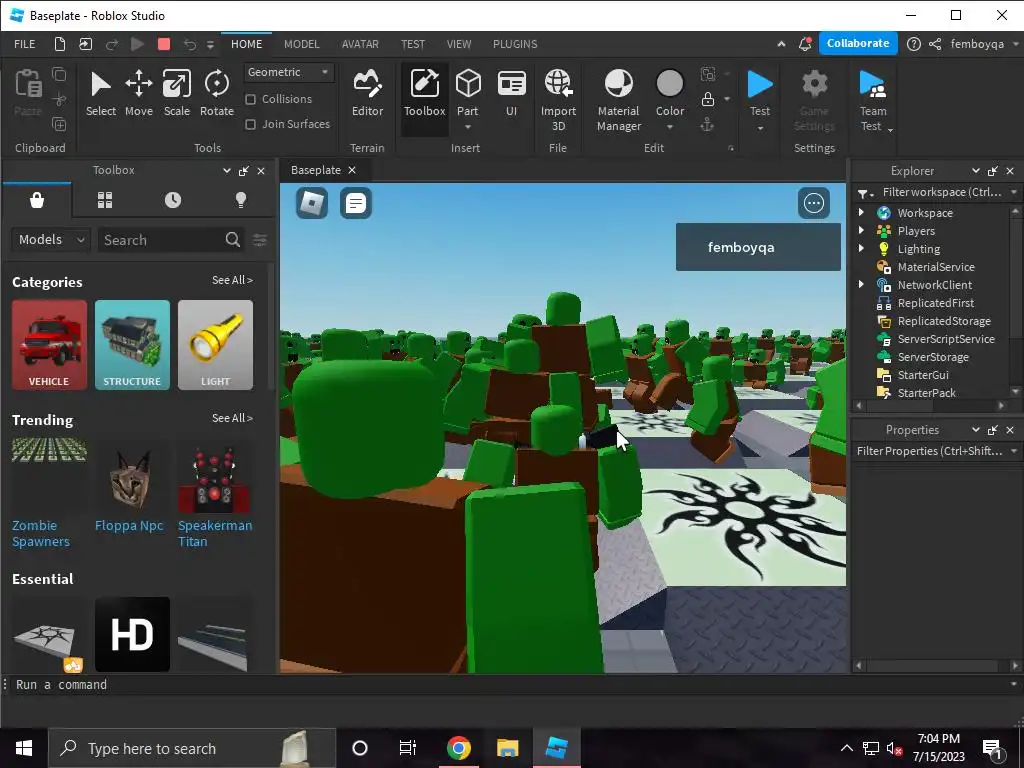Click Import 3D
Viewport: 1024px width, 768px height.
558,101
